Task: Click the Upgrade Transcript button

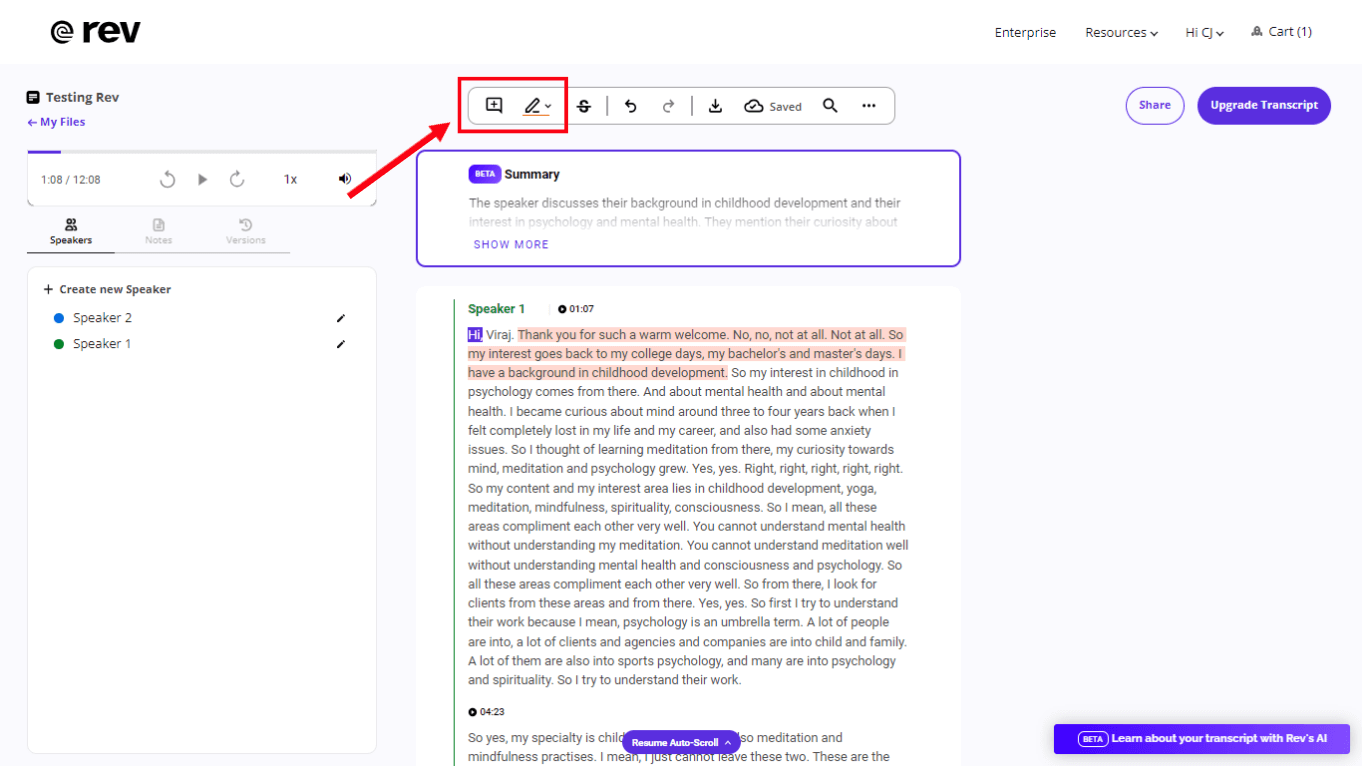Action: click(1264, 105)
